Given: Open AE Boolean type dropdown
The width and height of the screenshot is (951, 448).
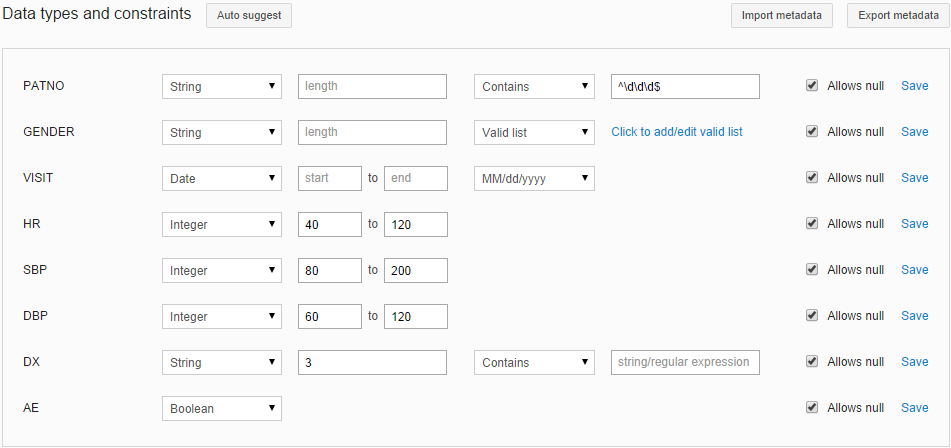Looking at the screenshot, I should 221,408.
